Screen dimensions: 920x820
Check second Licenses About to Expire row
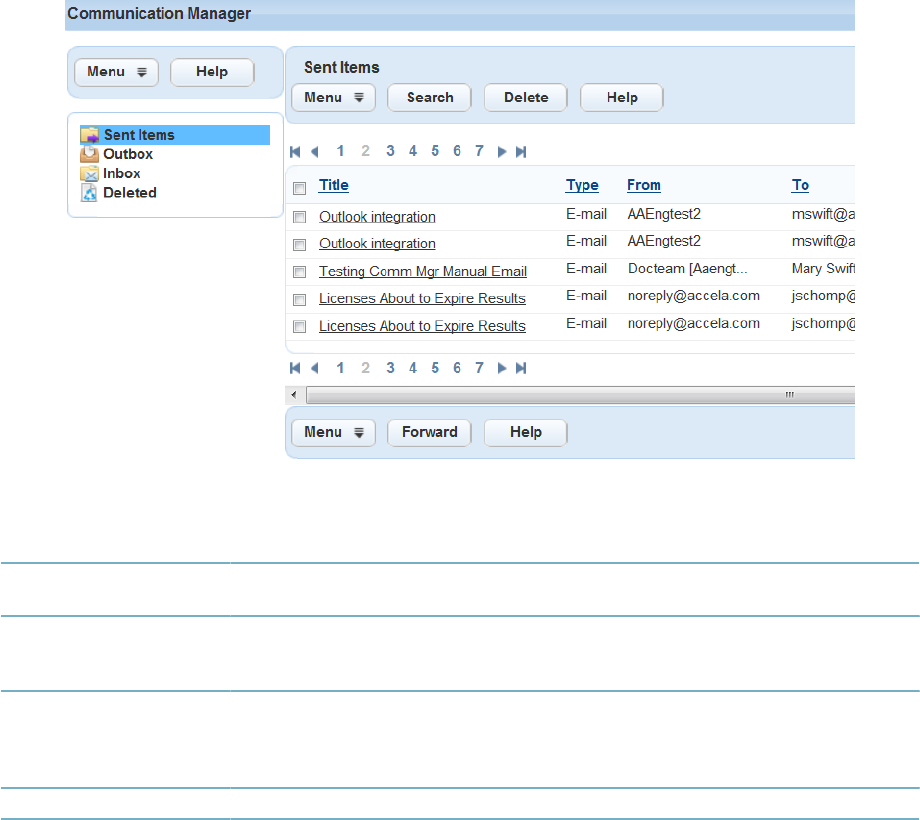(299, 326)
